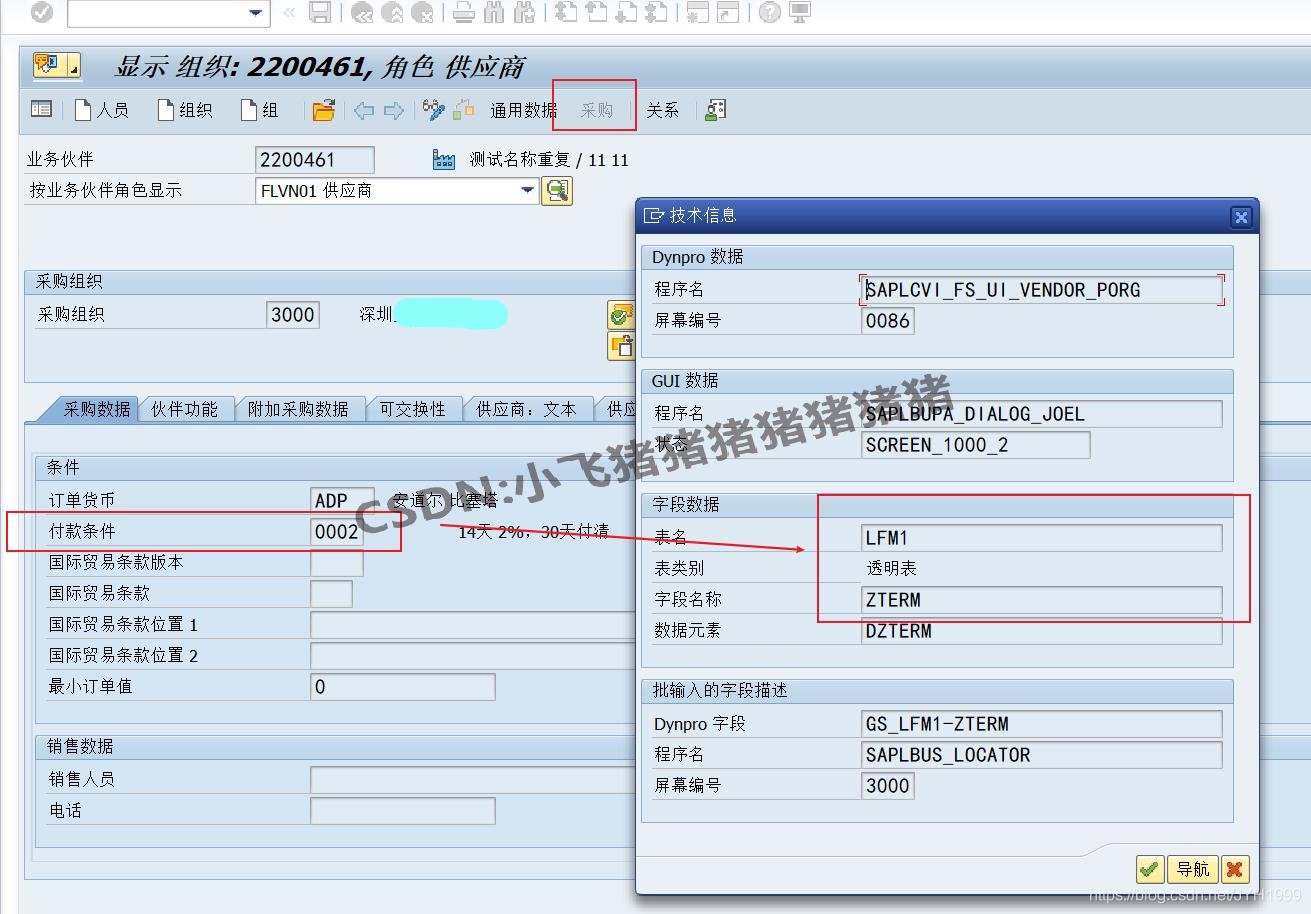This screenshot has width=1311, height=914.
Task: Click the 状态 field SCREEN_1000_2
Action: click(x=976, y=445)
